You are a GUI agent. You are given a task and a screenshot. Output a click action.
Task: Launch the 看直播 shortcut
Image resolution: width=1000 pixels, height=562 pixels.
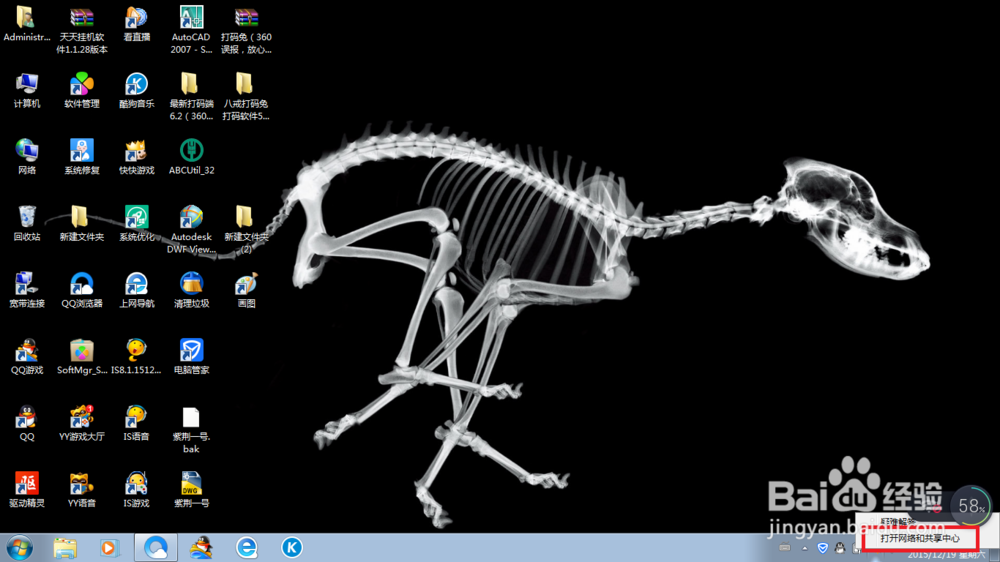point(136,24)
